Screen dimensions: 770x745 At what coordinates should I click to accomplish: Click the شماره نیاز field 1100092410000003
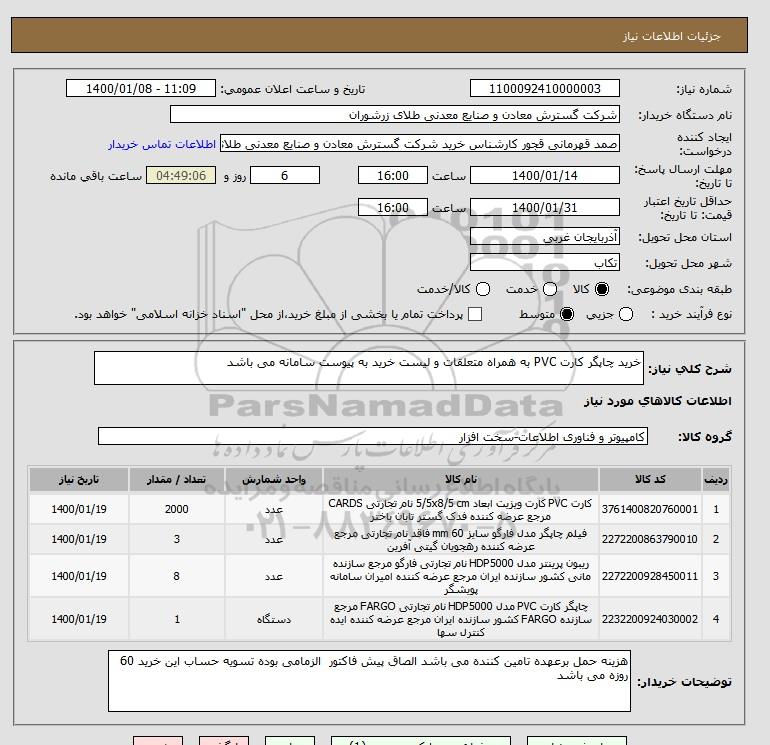coord(545,88)
